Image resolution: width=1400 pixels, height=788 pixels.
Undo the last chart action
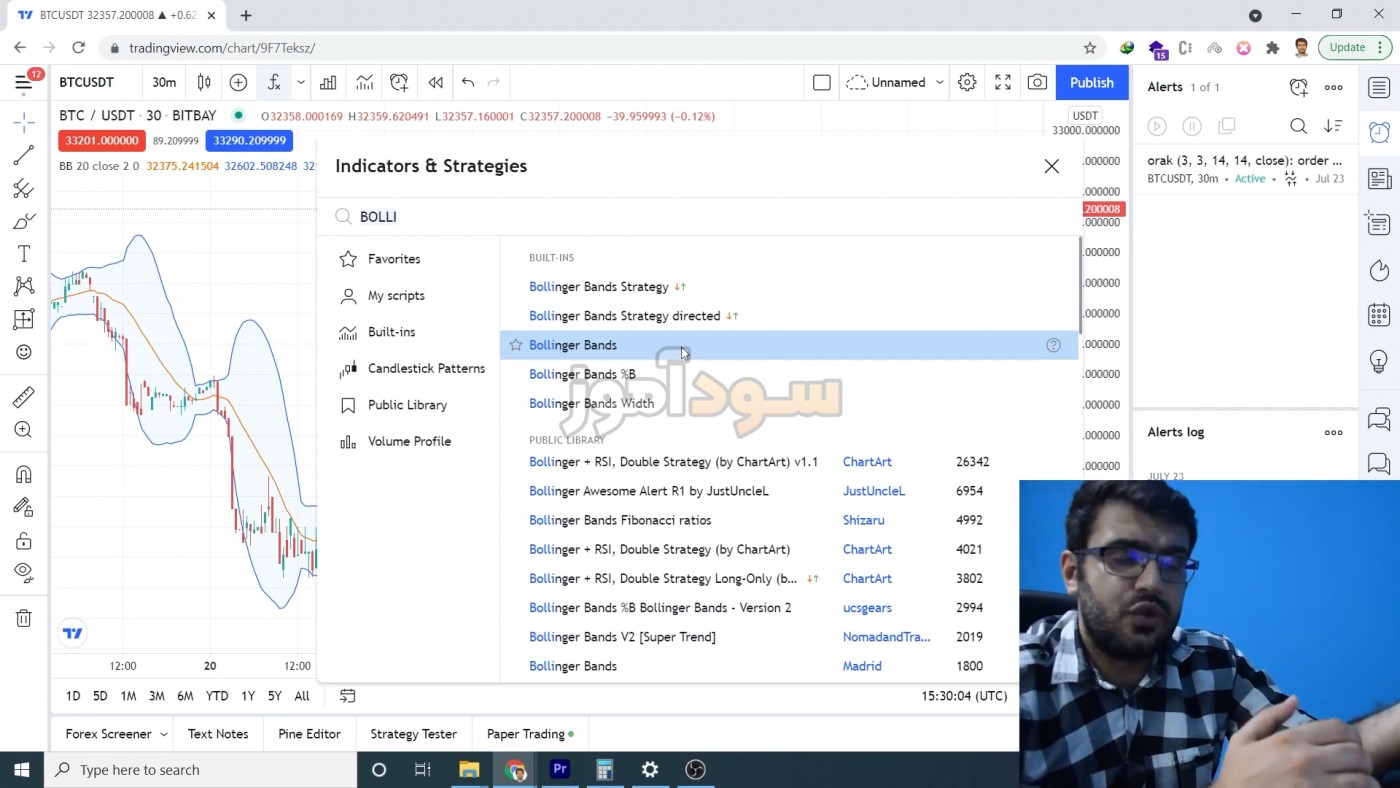pyautogui.click(x=468, y=82)
